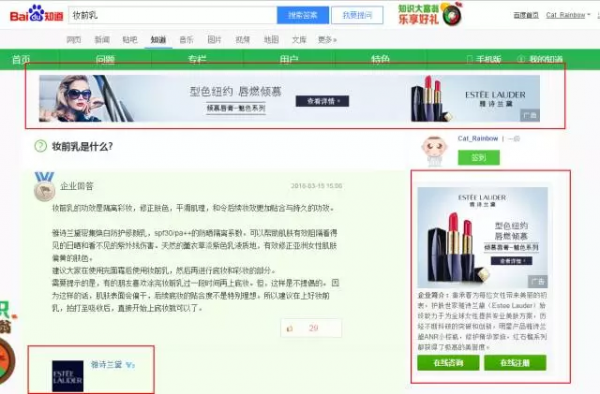
Task: Click the answer timestamp 2016-03-15
Action: pyautogui.click(x=316, y=186)
